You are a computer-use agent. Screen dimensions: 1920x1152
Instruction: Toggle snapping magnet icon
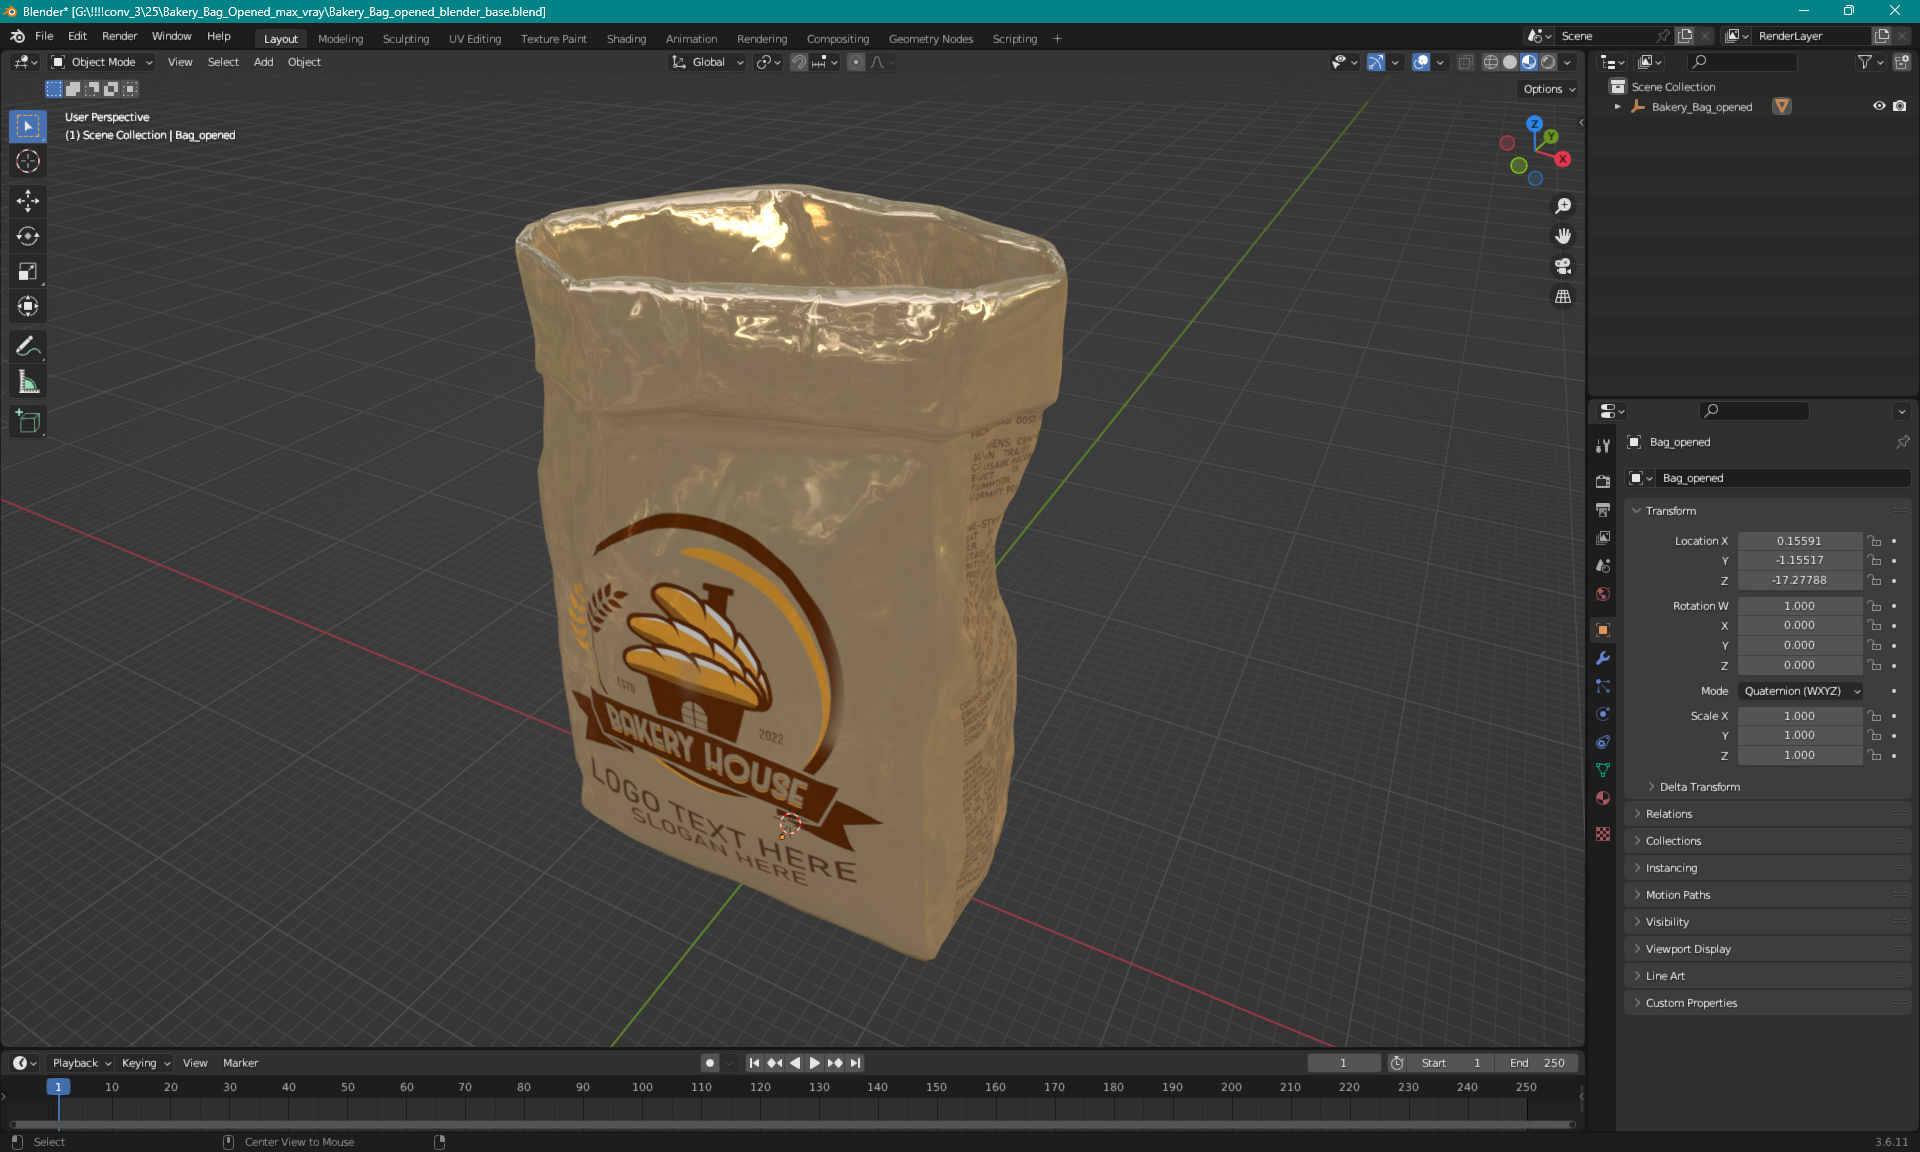799,62
